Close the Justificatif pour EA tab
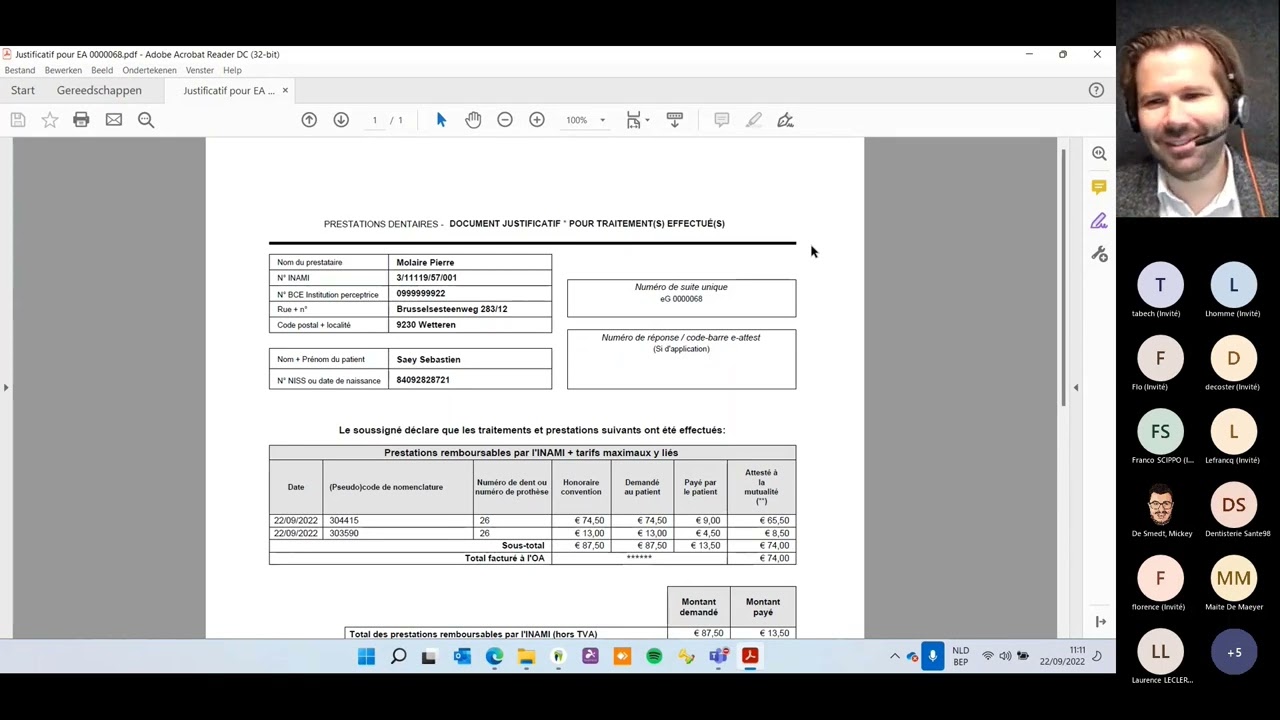Image resolution: width=1280 pixels, height=720 pixels. coord(285,90)
